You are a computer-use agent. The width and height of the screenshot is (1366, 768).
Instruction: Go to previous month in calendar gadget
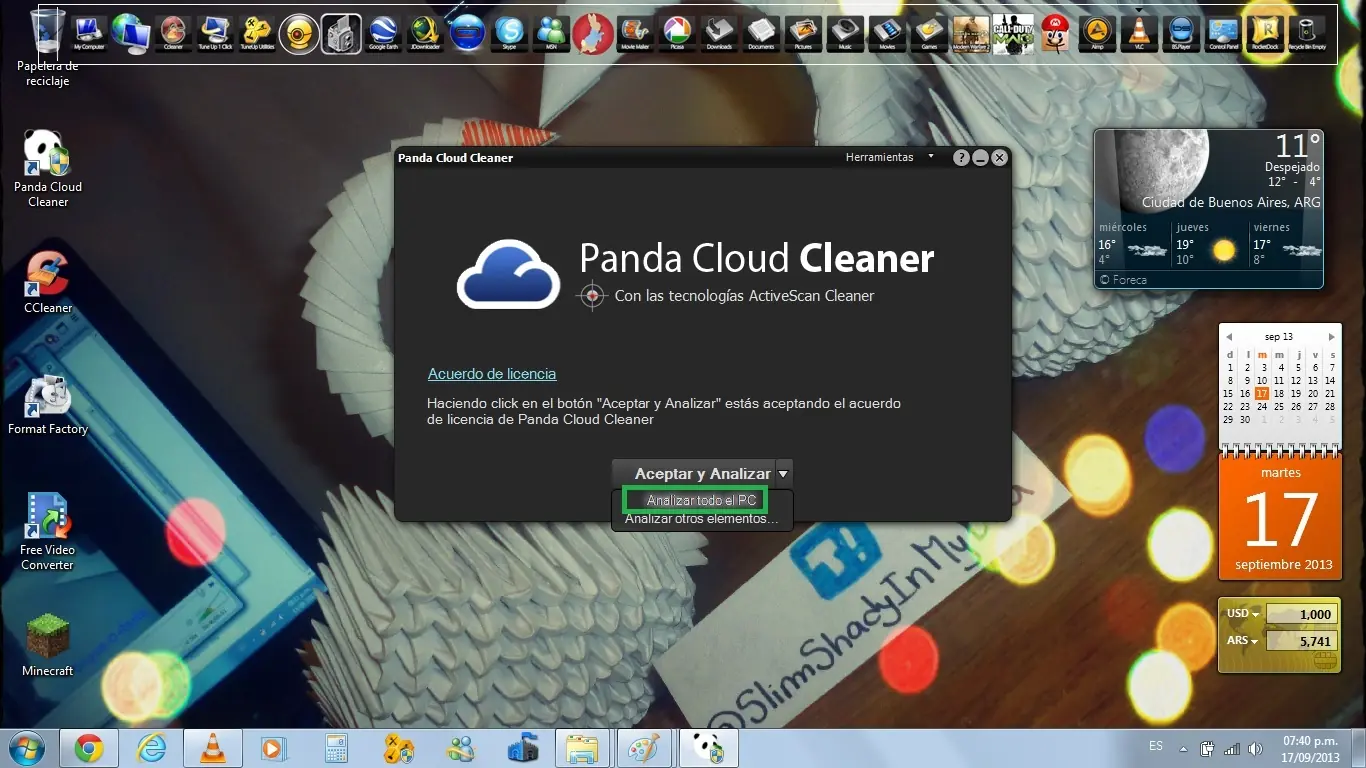click(x=1229, y=337)
